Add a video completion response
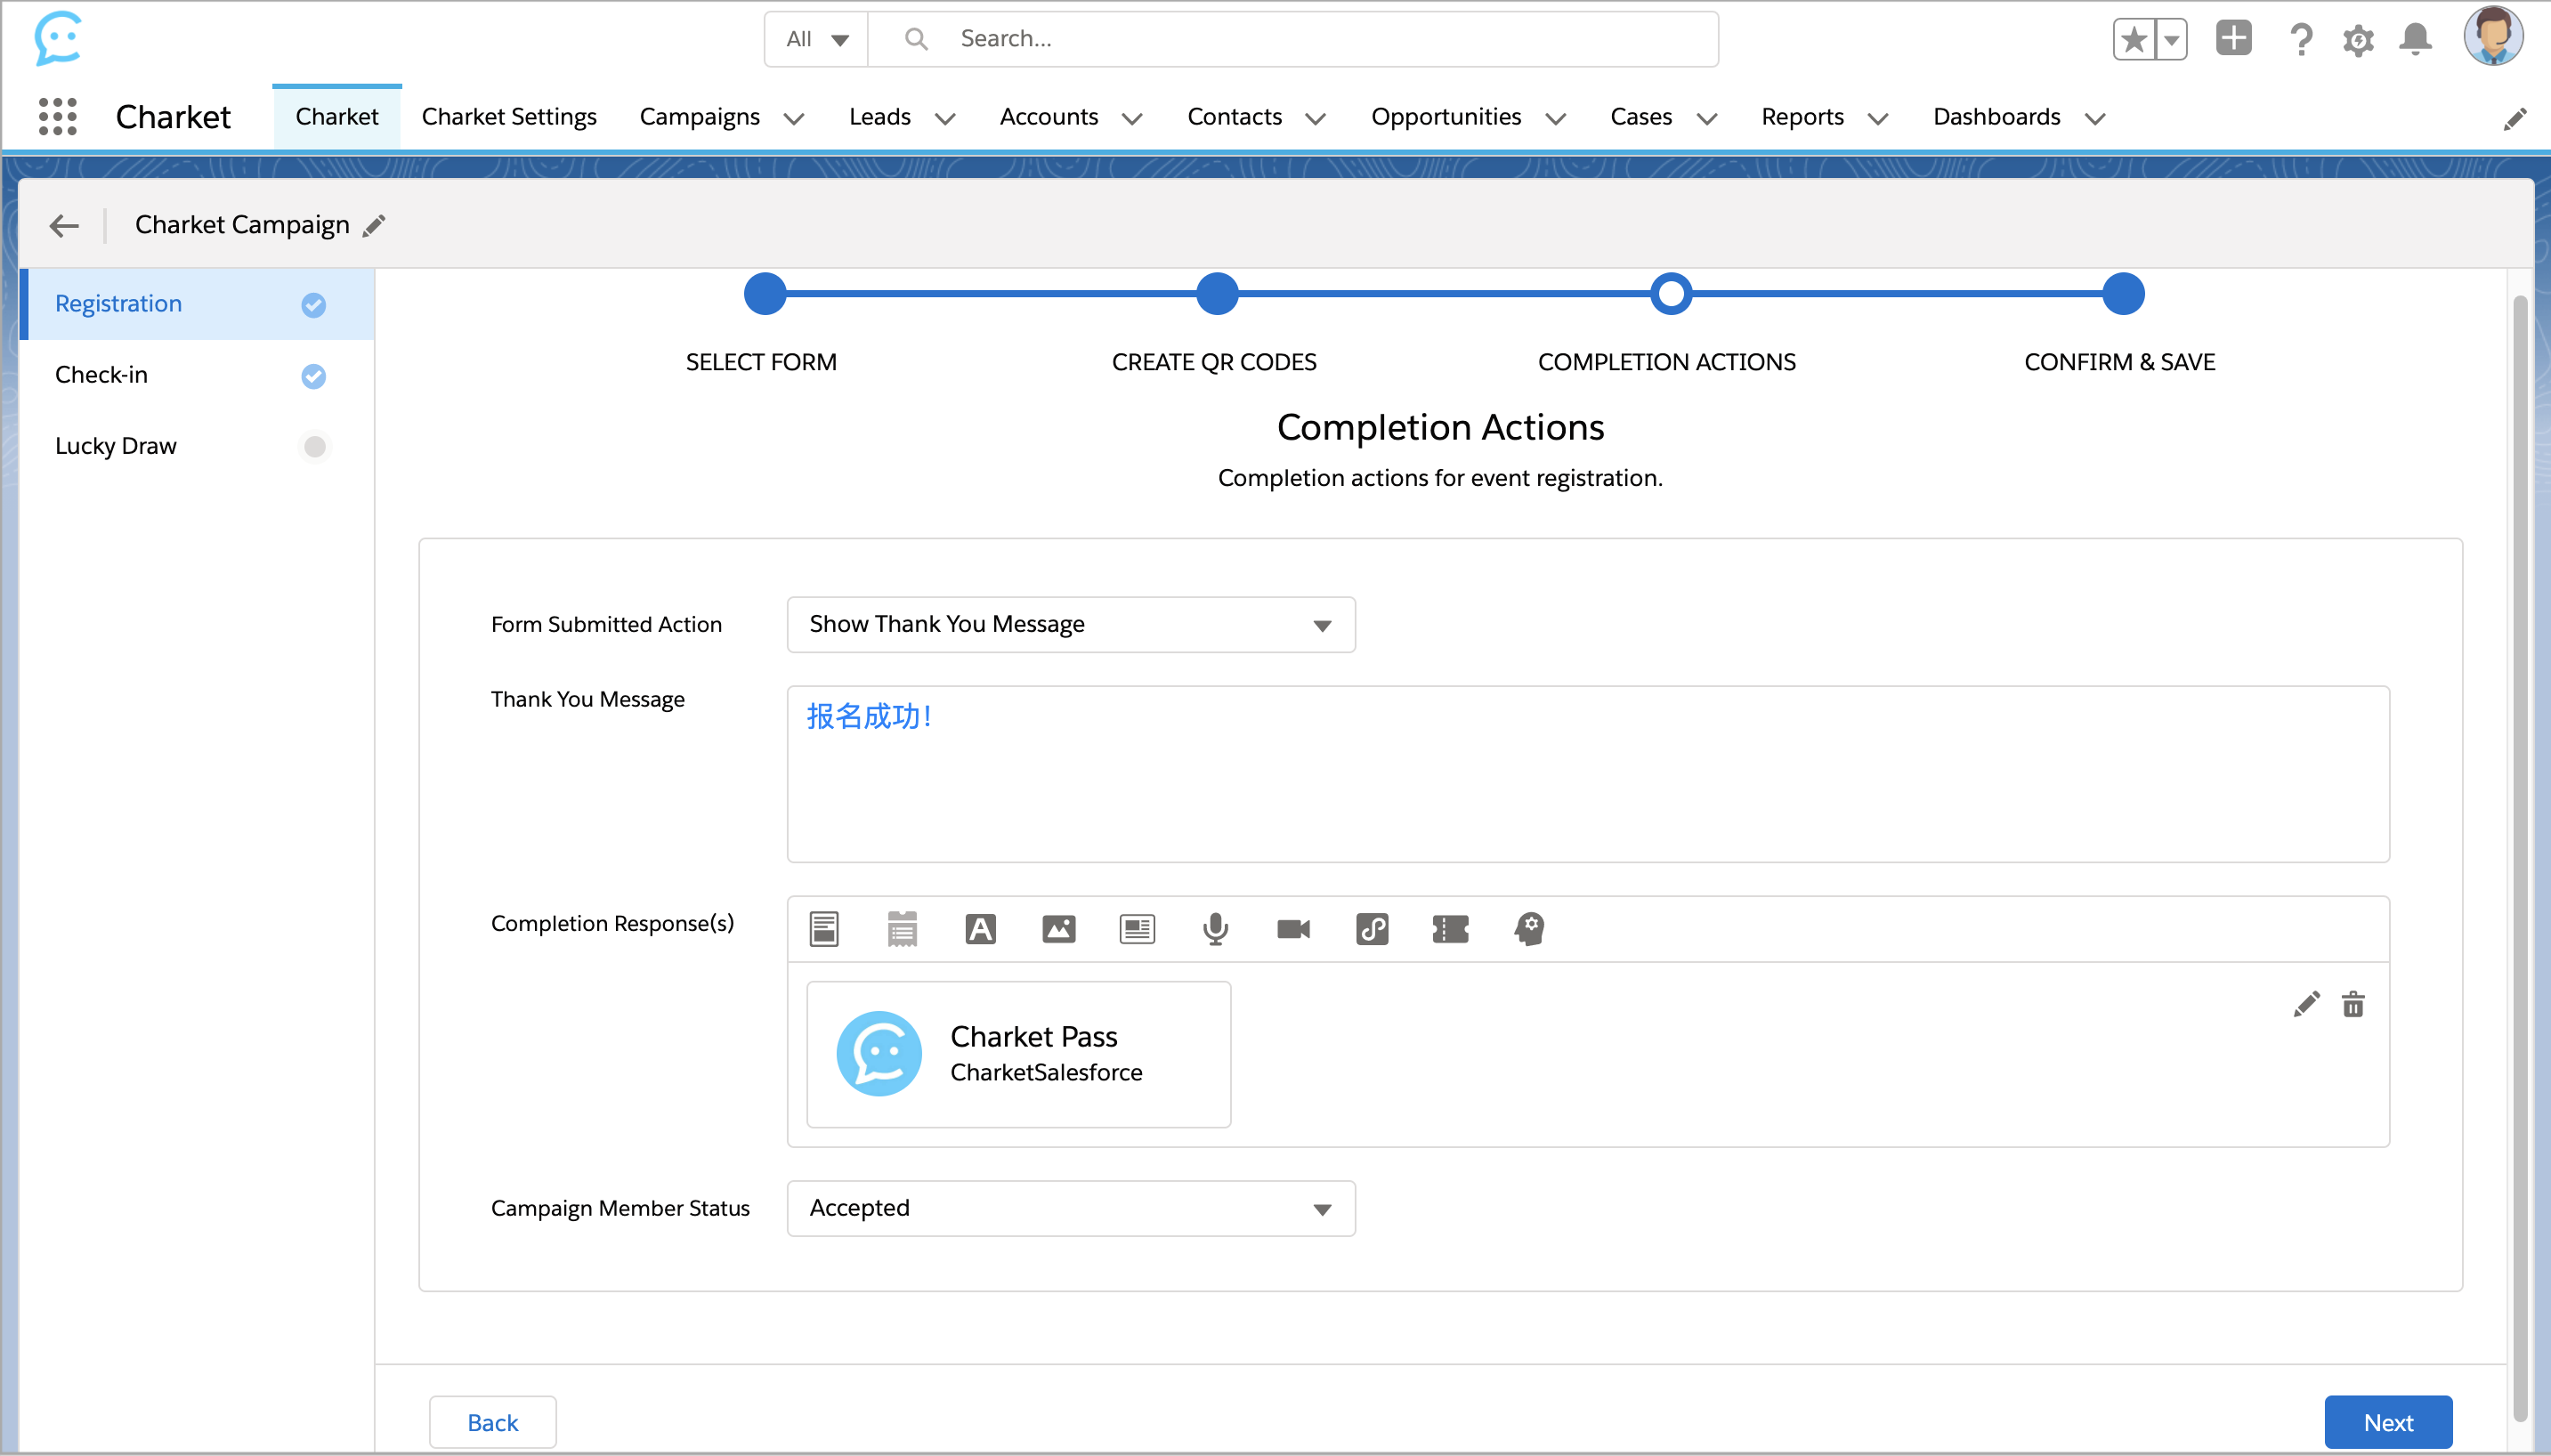The height and width of the screenshot is (1456, 2551). [1293, 929]
